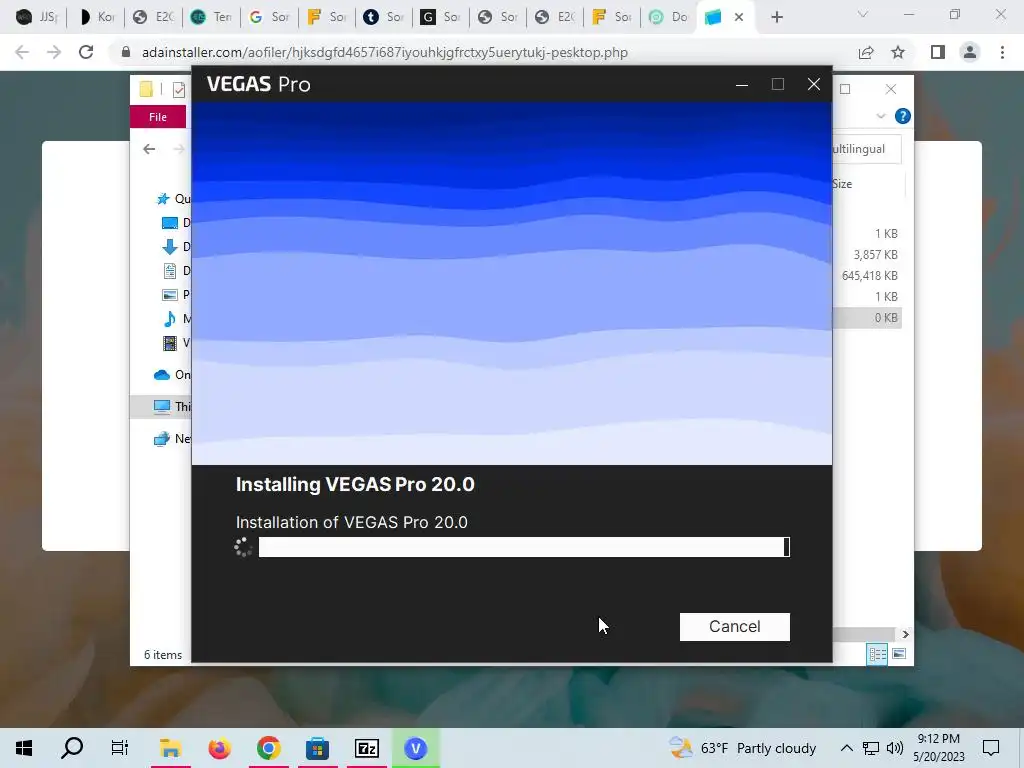The height and width of the screenshot is (768, 1024).
Task: Open 7-Zip from the taskbar
Action: pos(367,748)
